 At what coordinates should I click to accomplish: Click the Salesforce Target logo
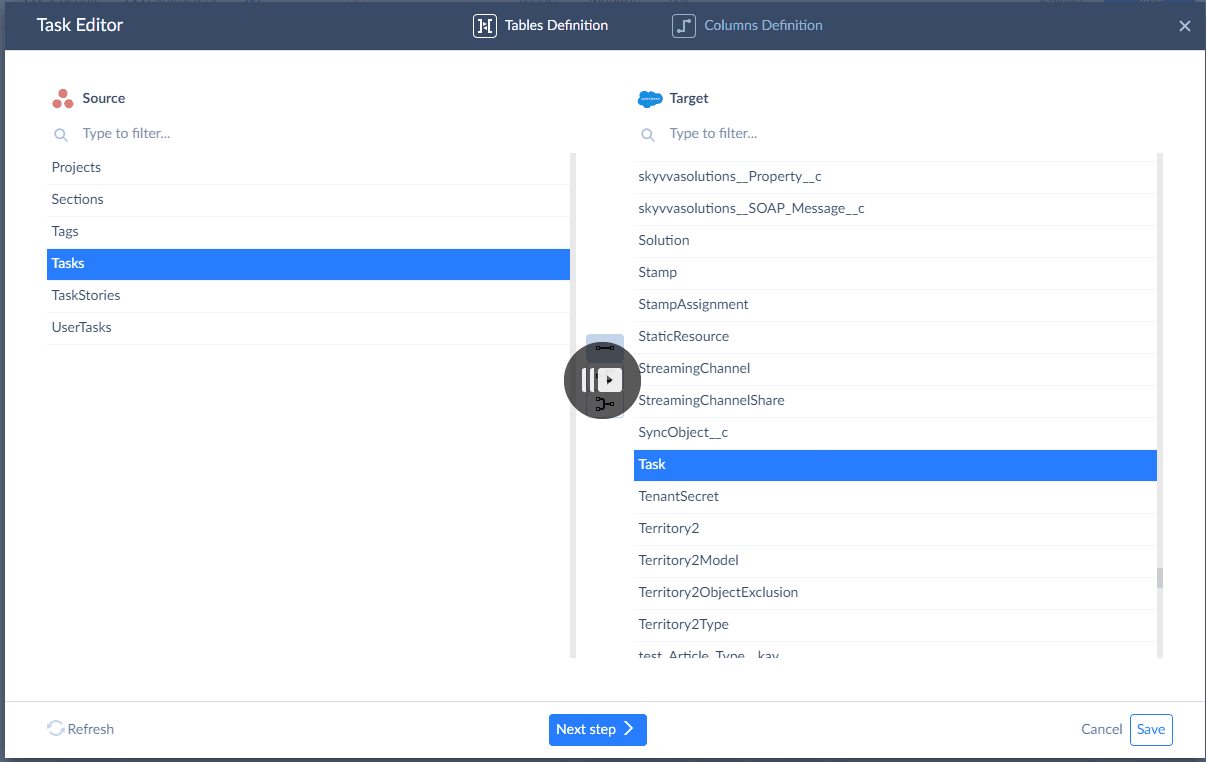click(x=650, y=99)
